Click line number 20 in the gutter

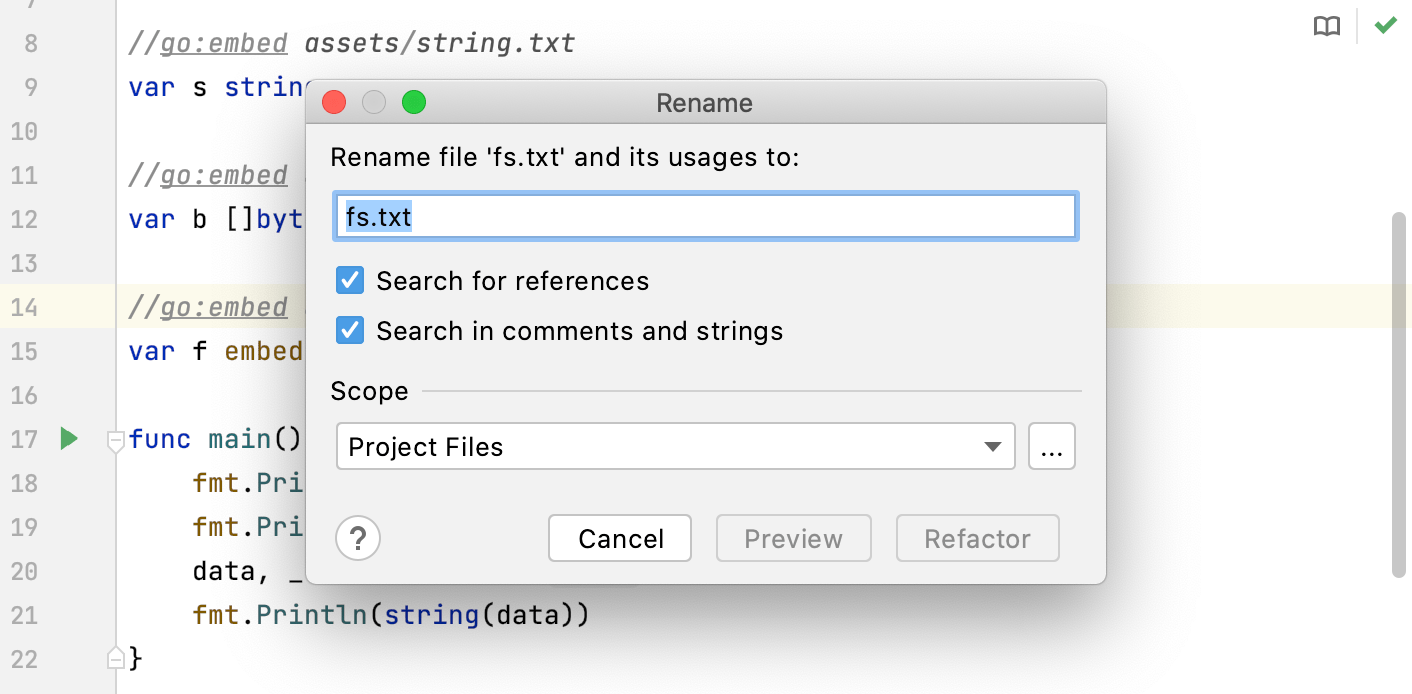point(23,571)
